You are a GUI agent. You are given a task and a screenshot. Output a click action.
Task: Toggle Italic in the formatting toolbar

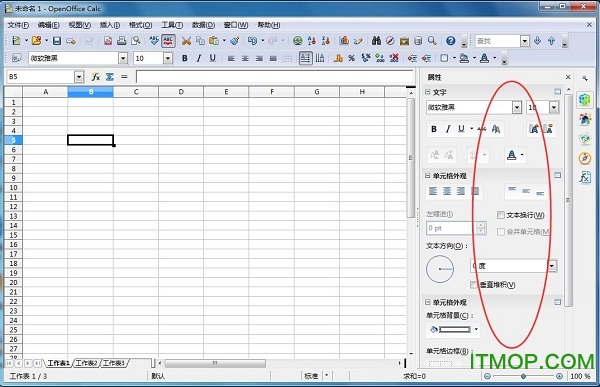click(x=199, y=58)
